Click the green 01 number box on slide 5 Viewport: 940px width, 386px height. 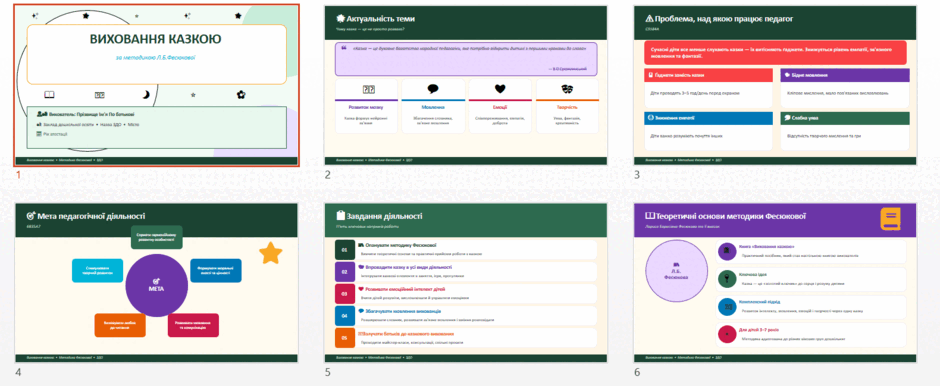coord(345,249)
